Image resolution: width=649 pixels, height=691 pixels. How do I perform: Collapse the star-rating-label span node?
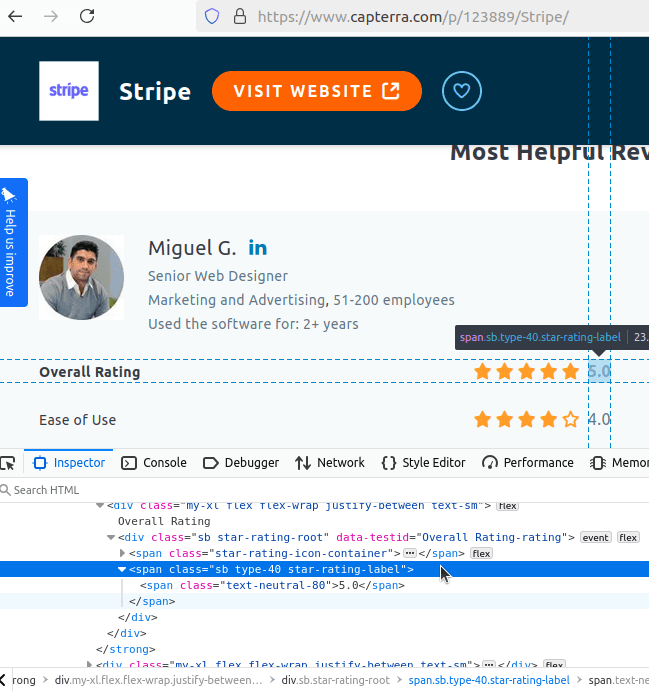pyautogui.click(x=122, y=569)
